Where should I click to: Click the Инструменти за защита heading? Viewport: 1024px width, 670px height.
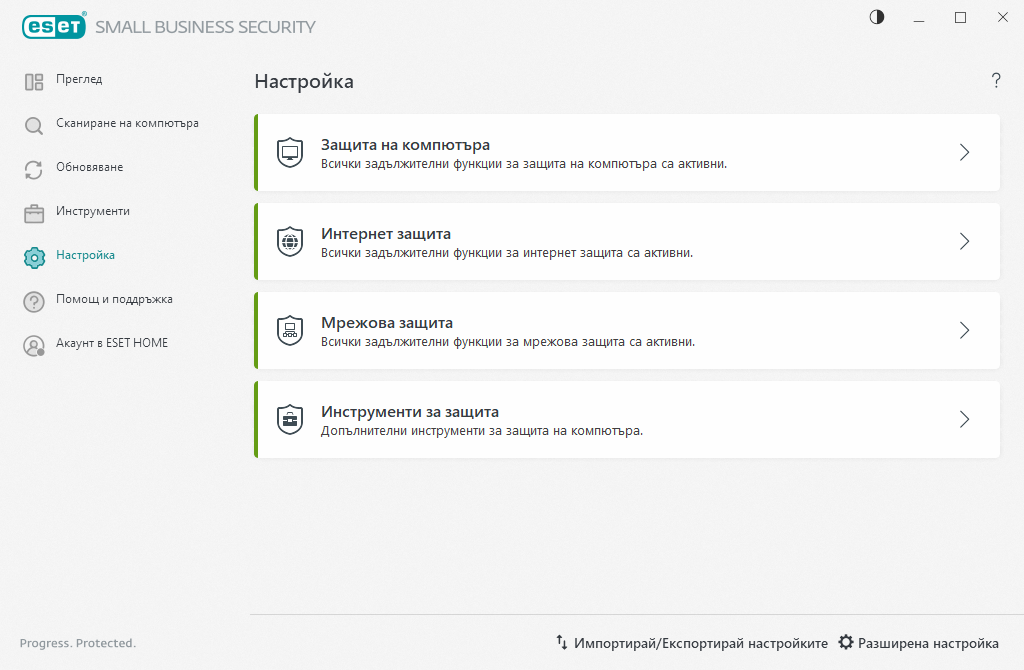[x=410, y=412]
